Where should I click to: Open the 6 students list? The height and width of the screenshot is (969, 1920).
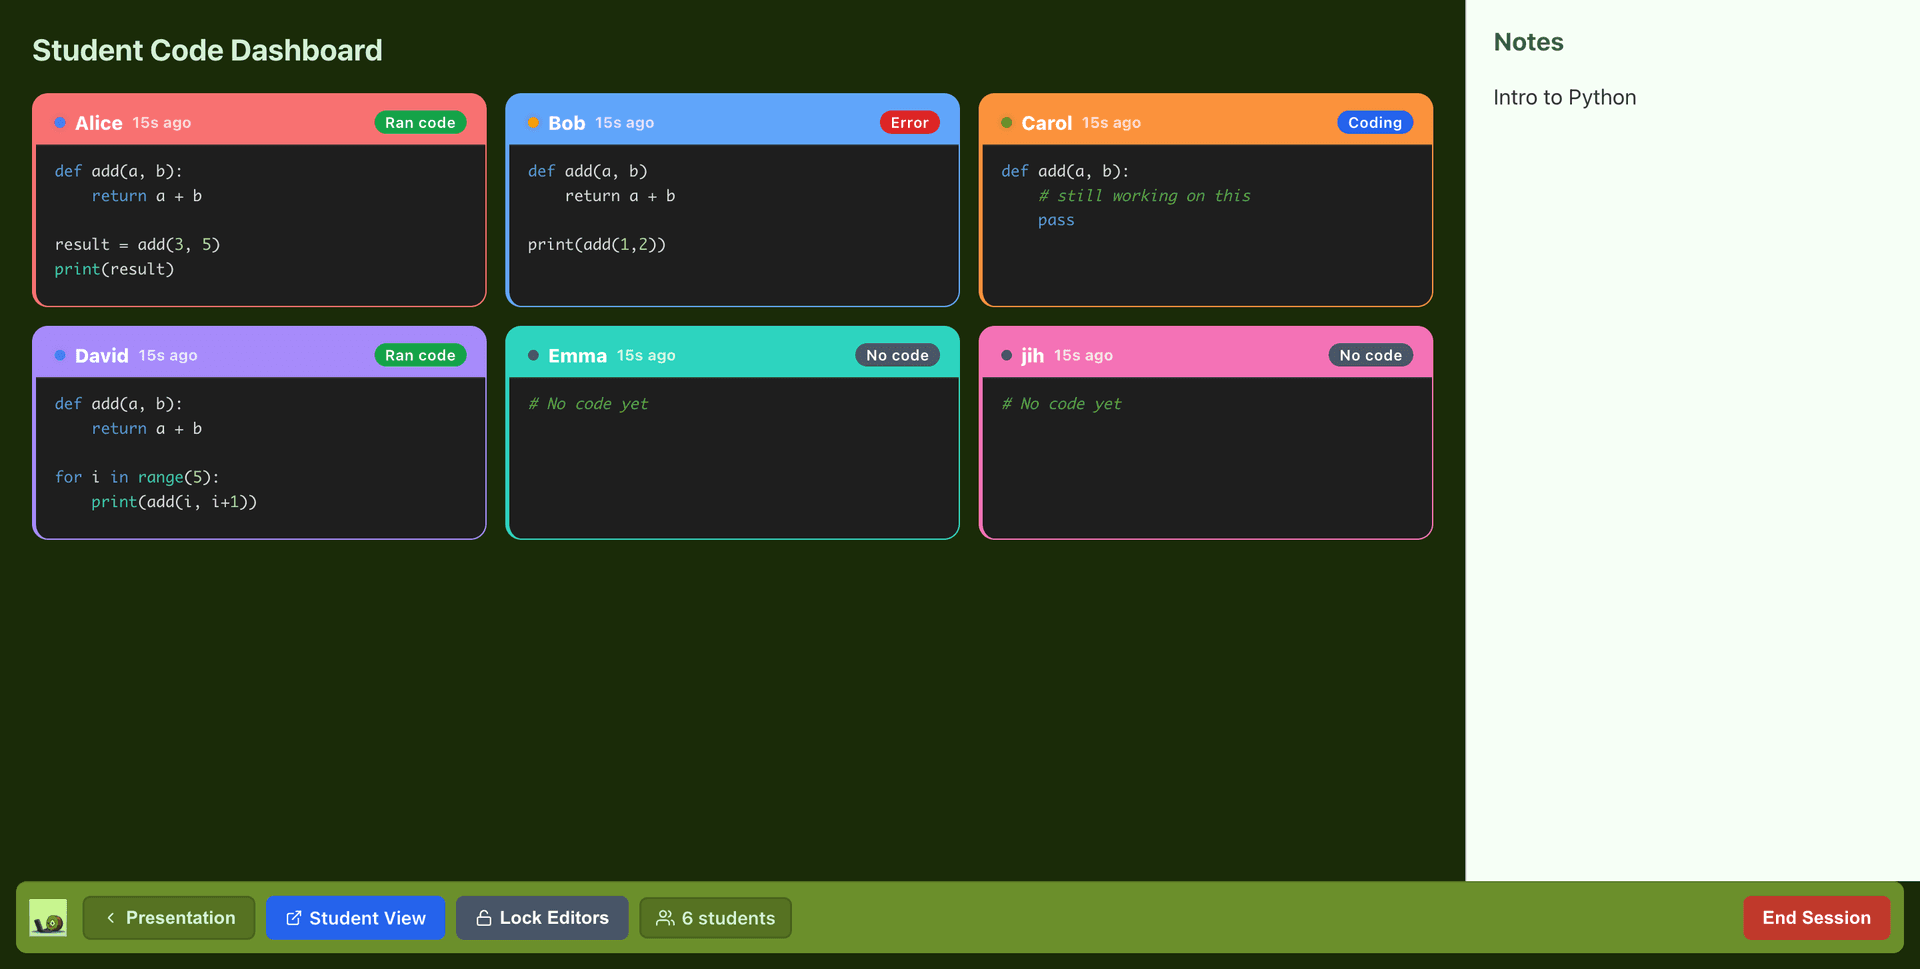715,917
